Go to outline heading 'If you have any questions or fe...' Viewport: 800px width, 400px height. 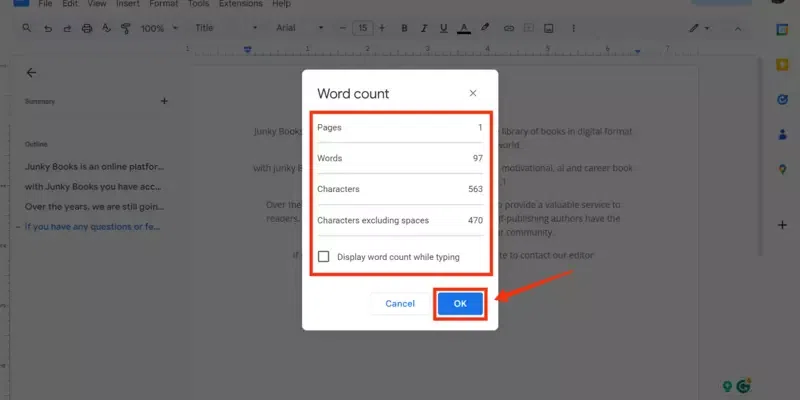pos(92,227)
